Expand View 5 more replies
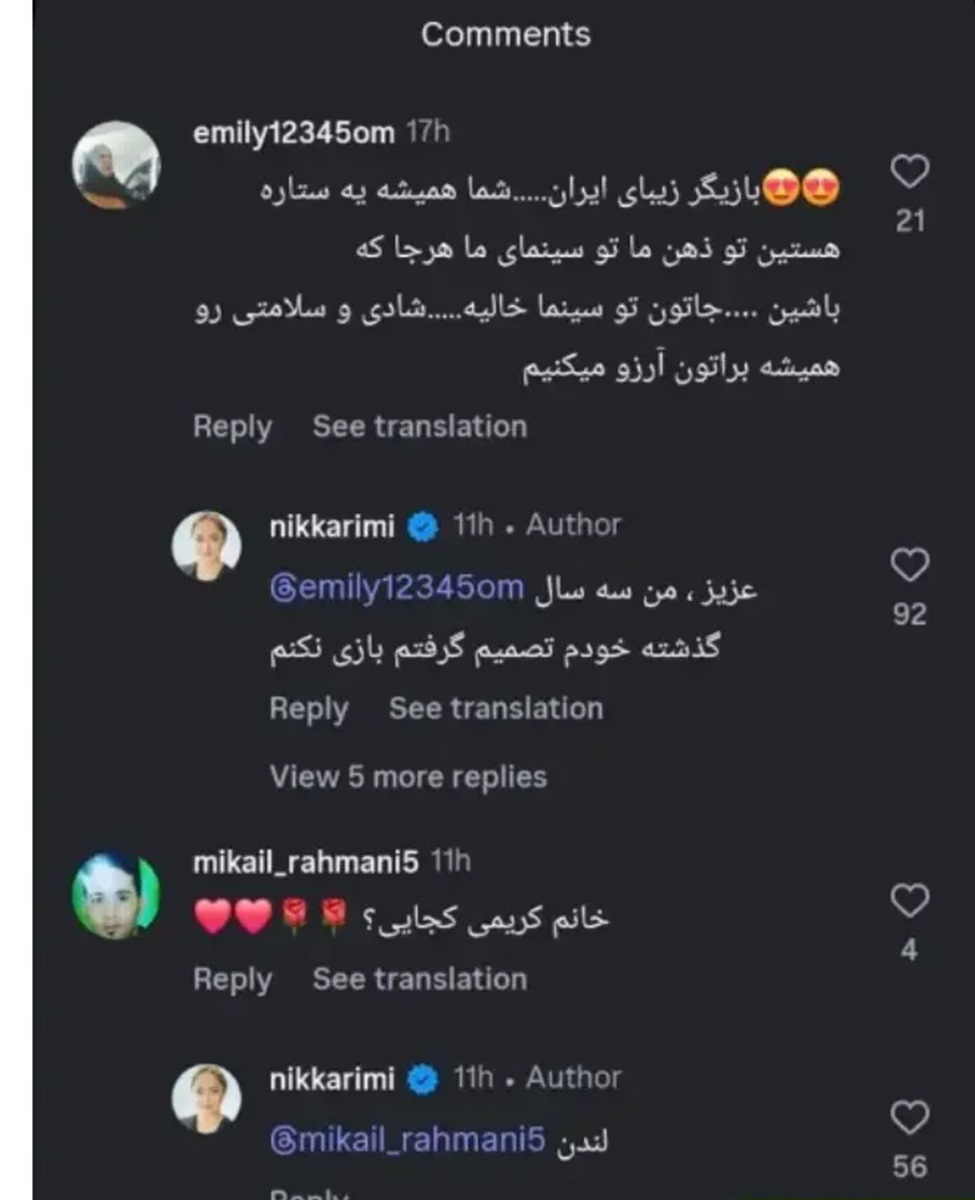The image size is (975, 1200). [408, 777]
